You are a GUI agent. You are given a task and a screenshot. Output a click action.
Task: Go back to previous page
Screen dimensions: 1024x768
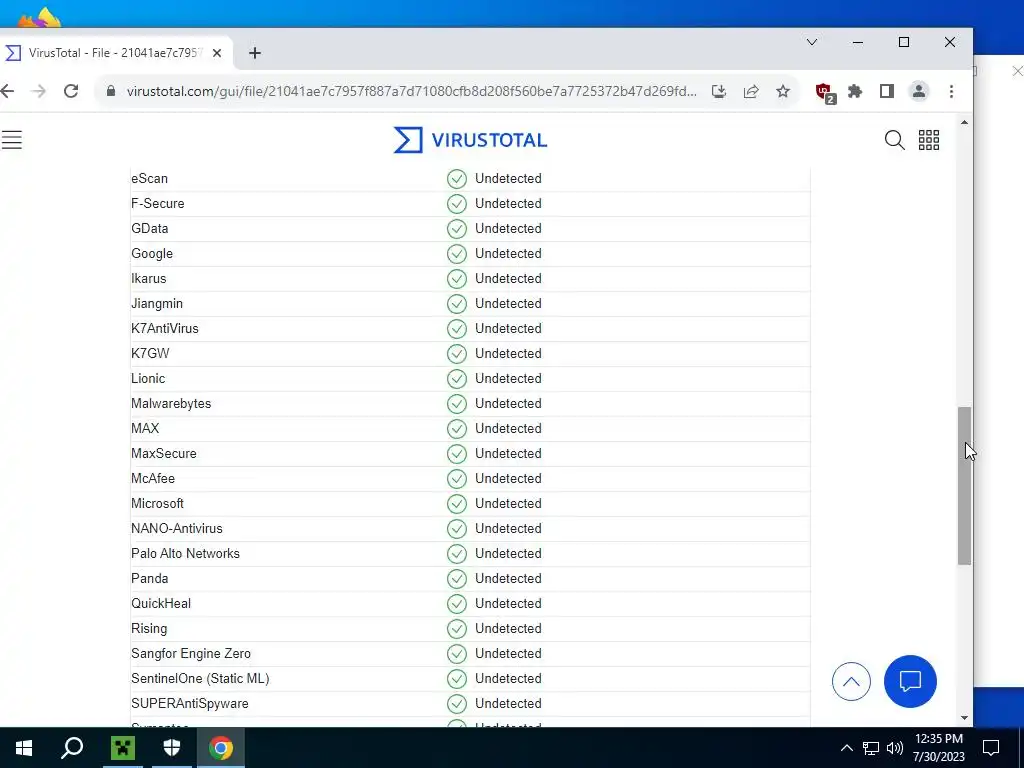[x=7, y=91]
